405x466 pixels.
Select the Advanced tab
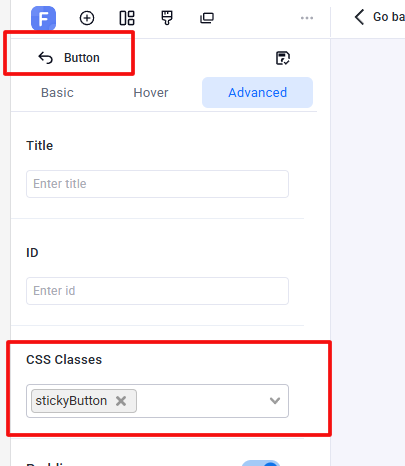257,93
